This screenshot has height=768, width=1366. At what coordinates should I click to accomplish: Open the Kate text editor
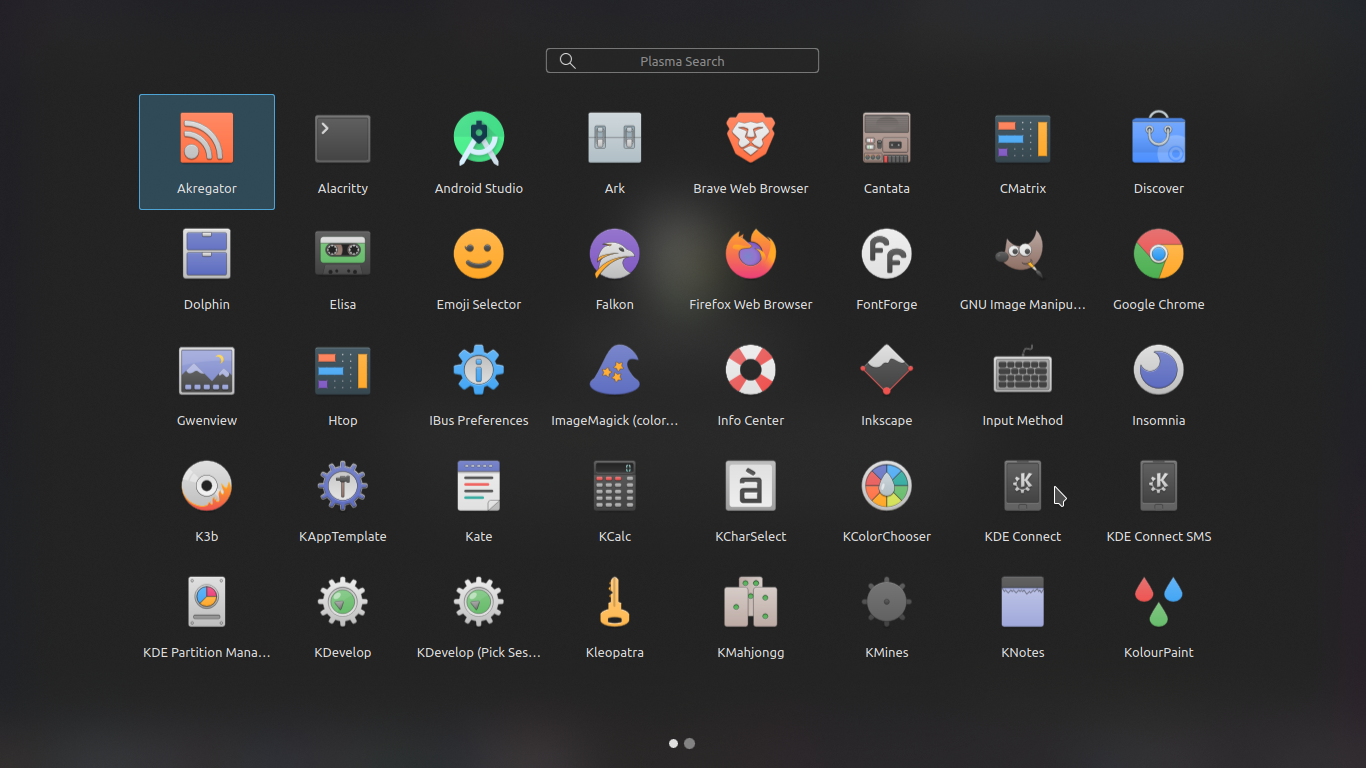479,500
